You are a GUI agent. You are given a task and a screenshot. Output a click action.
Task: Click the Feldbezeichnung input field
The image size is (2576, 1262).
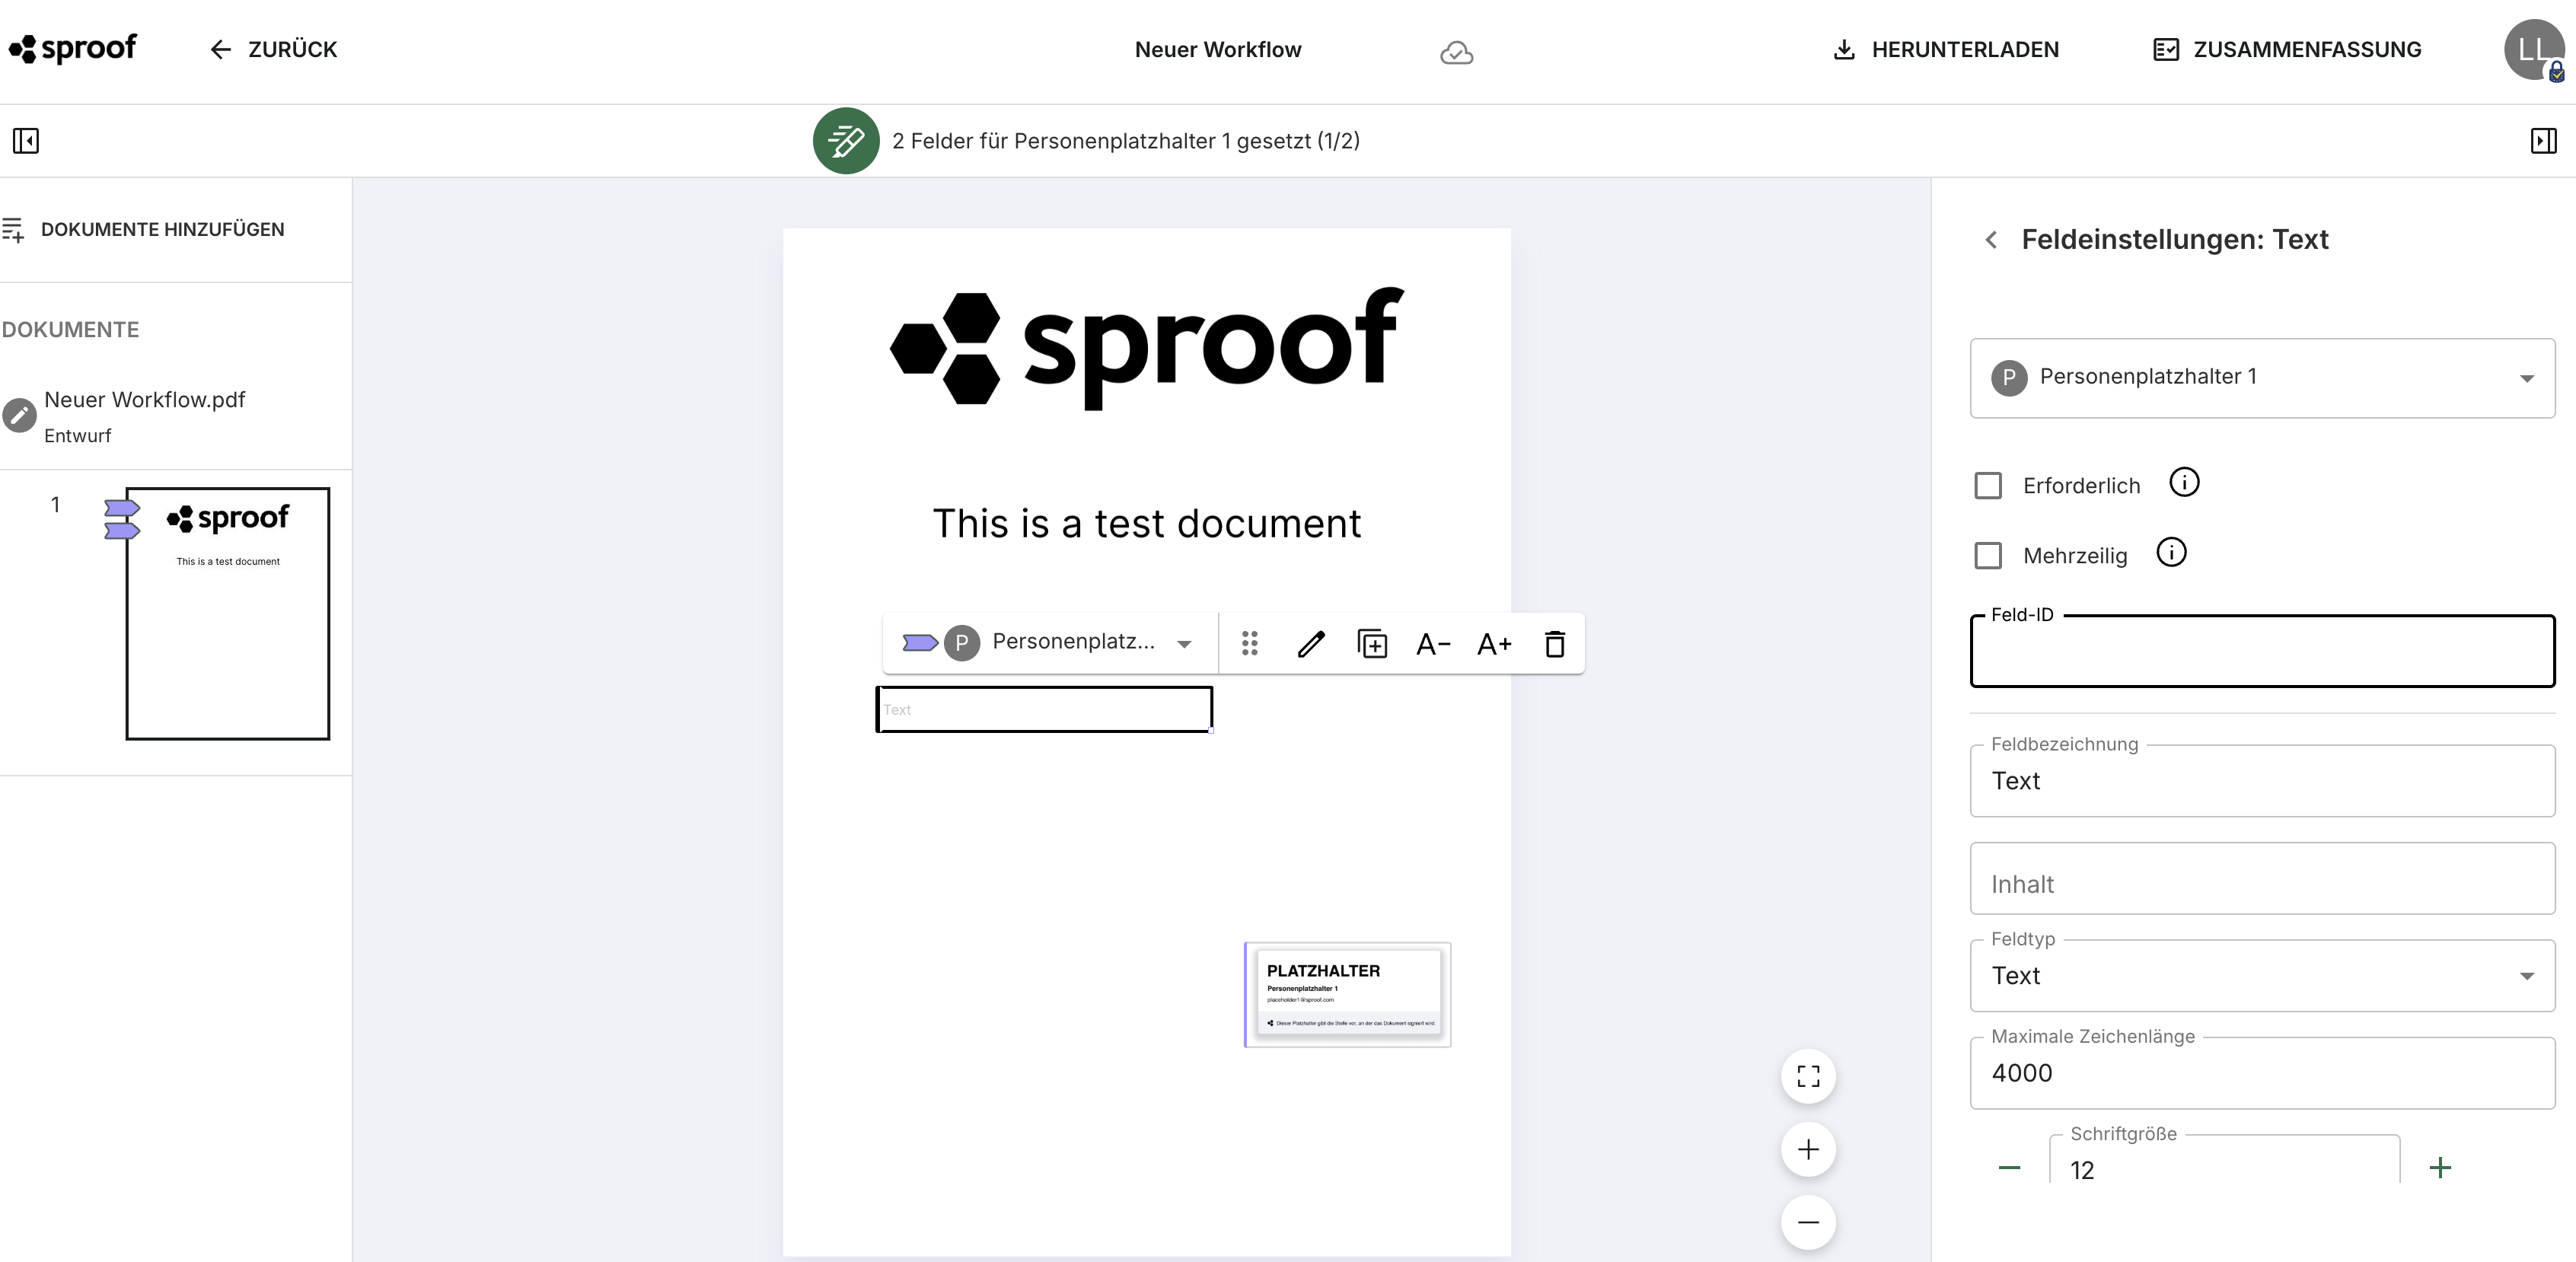click(x=2262, y=781)
